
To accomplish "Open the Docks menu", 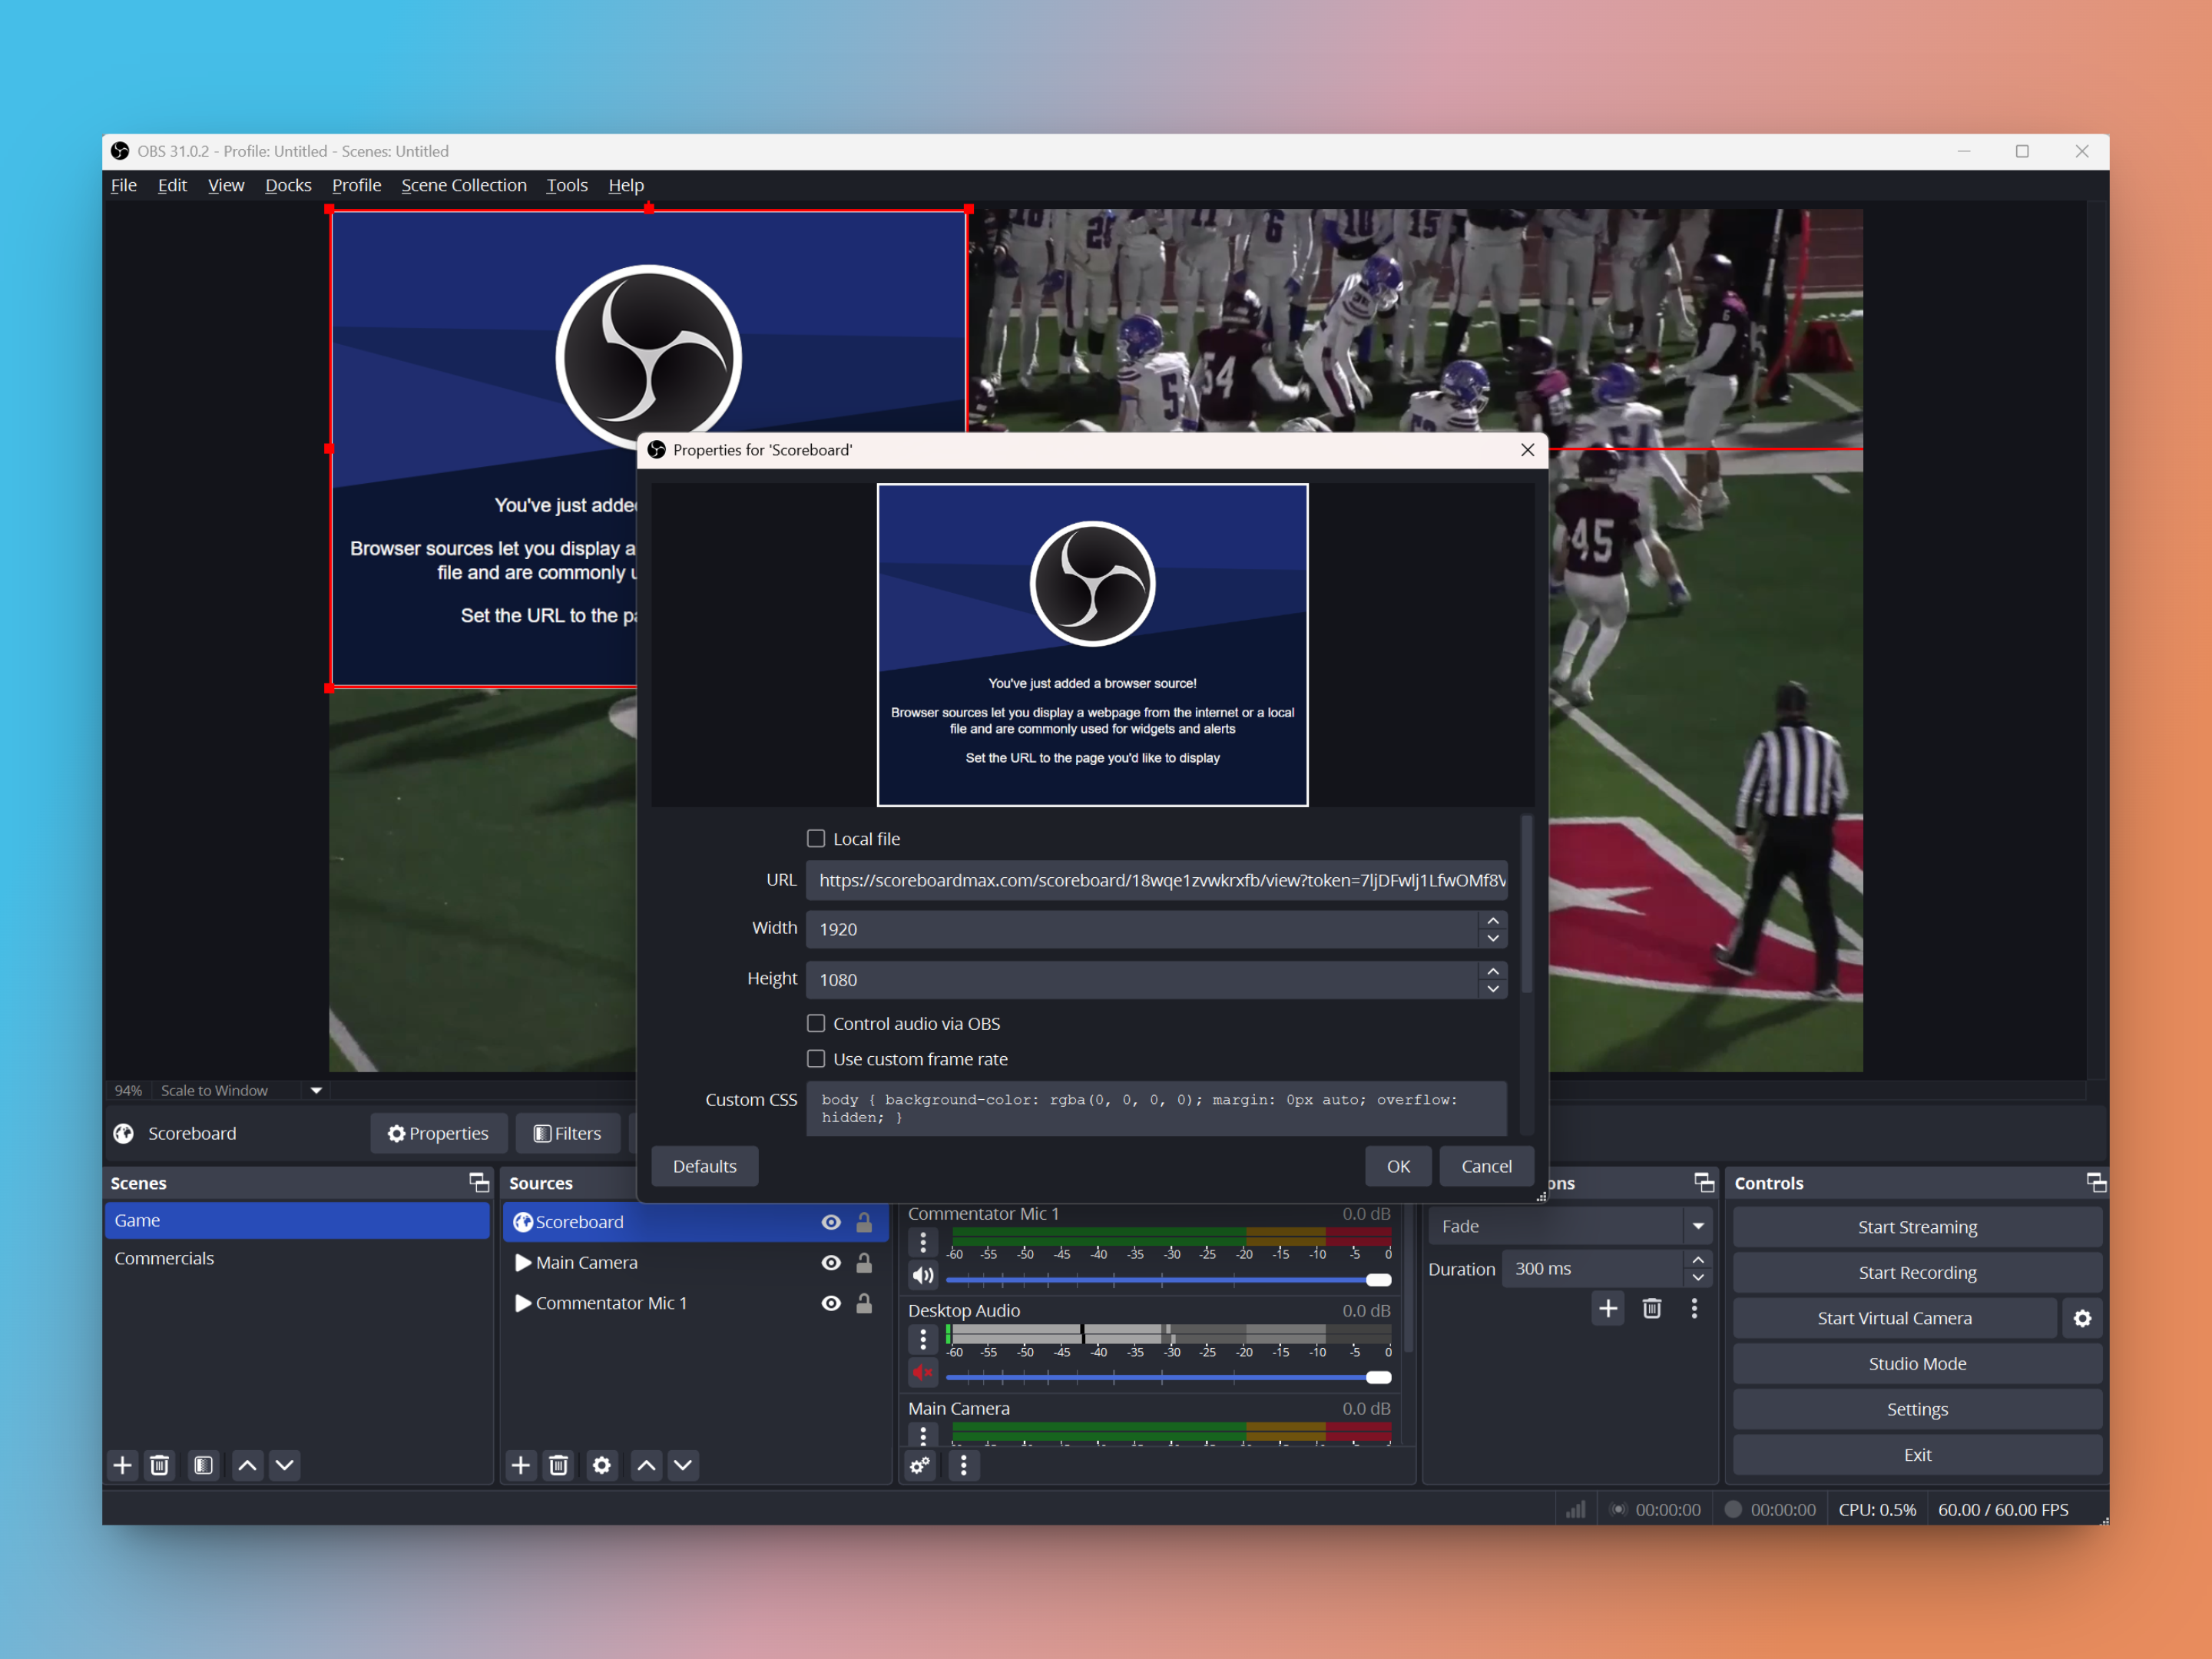I will (288, 185).
